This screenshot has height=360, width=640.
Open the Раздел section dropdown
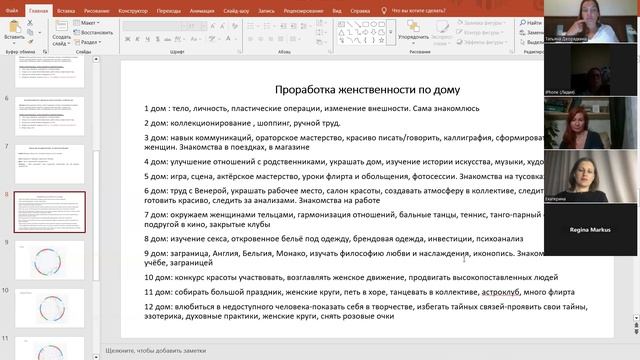coord(88,42)
